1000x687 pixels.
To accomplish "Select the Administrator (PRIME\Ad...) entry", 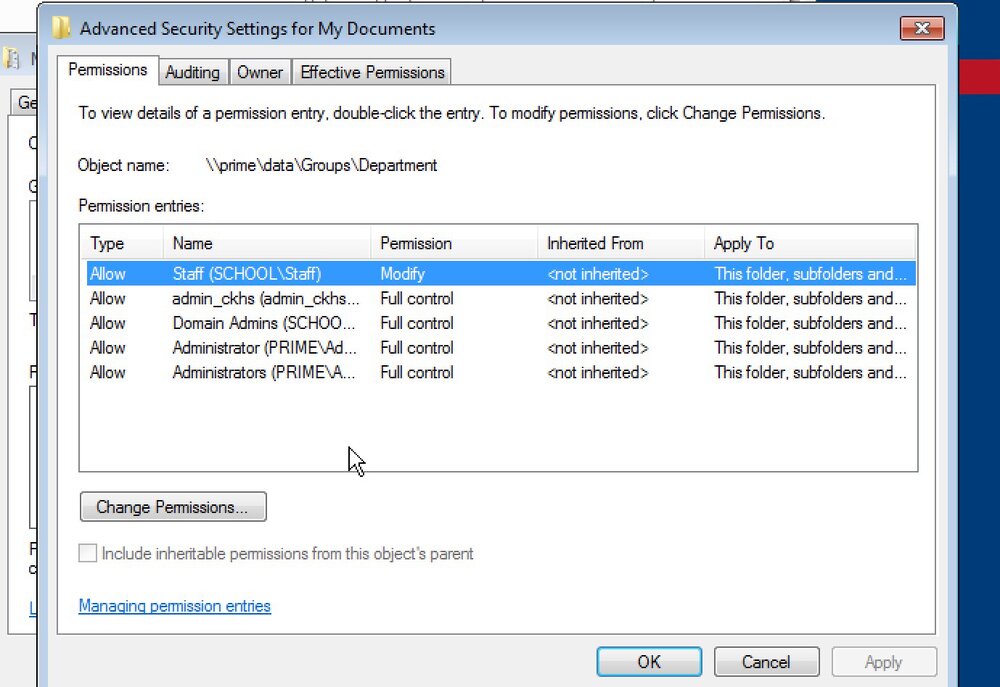I will (x=501, y=348).
